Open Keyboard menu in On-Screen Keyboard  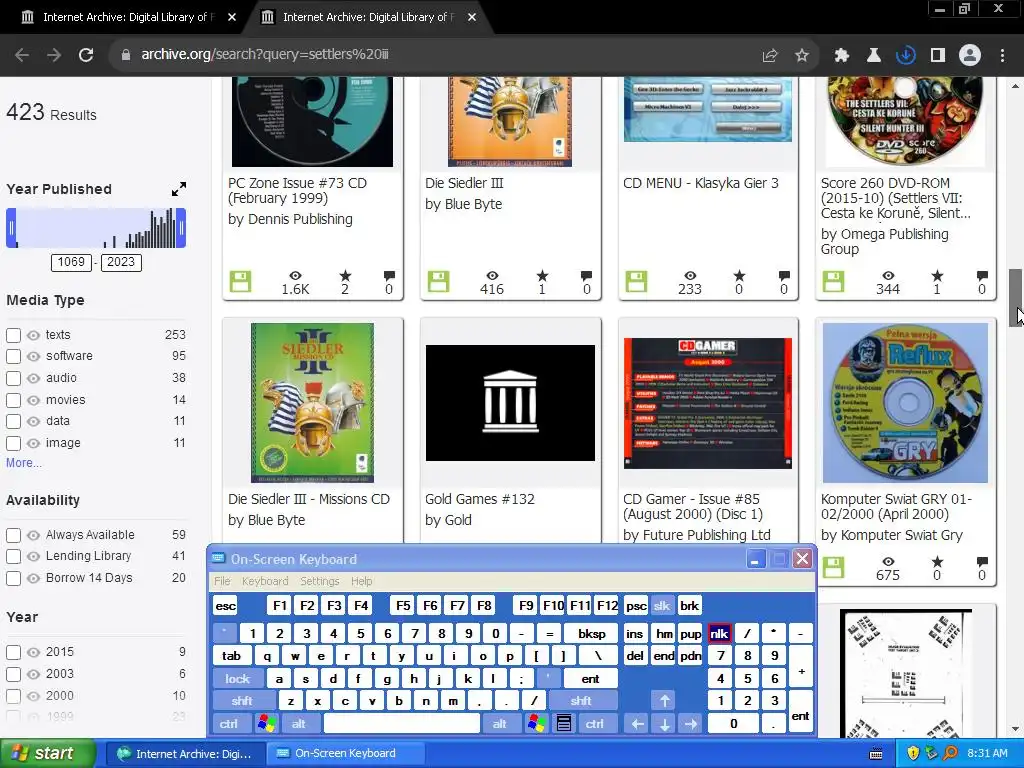click(264, 581)
